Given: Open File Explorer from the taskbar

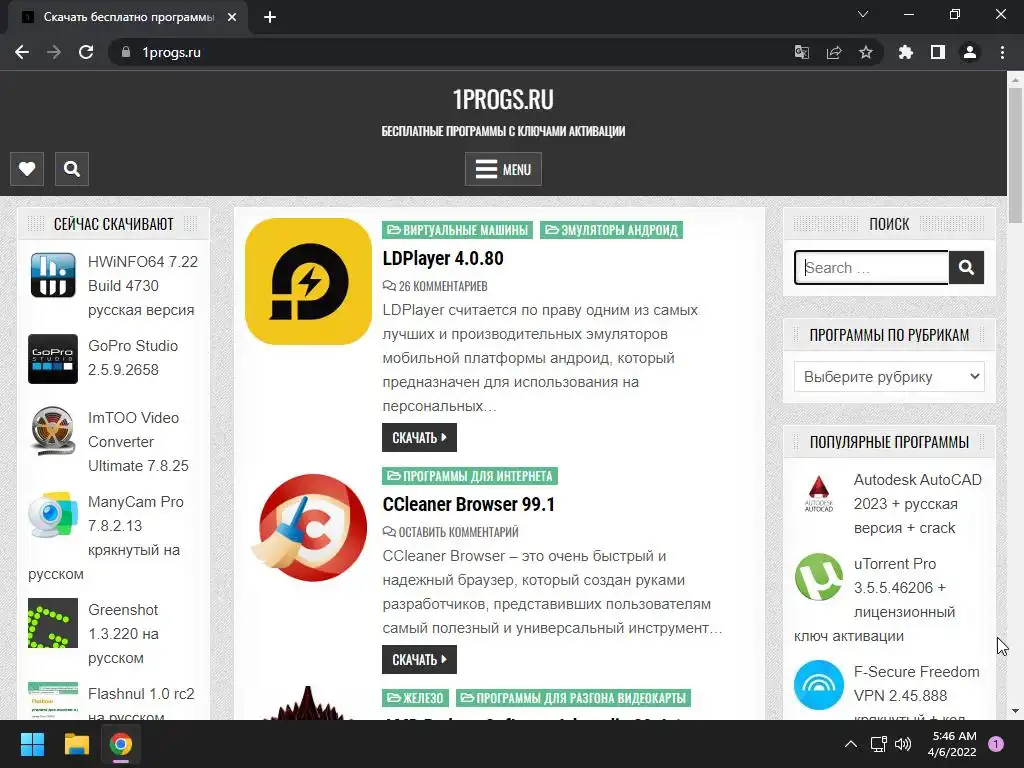Looking at the screenshot, I should pos(76,744).
